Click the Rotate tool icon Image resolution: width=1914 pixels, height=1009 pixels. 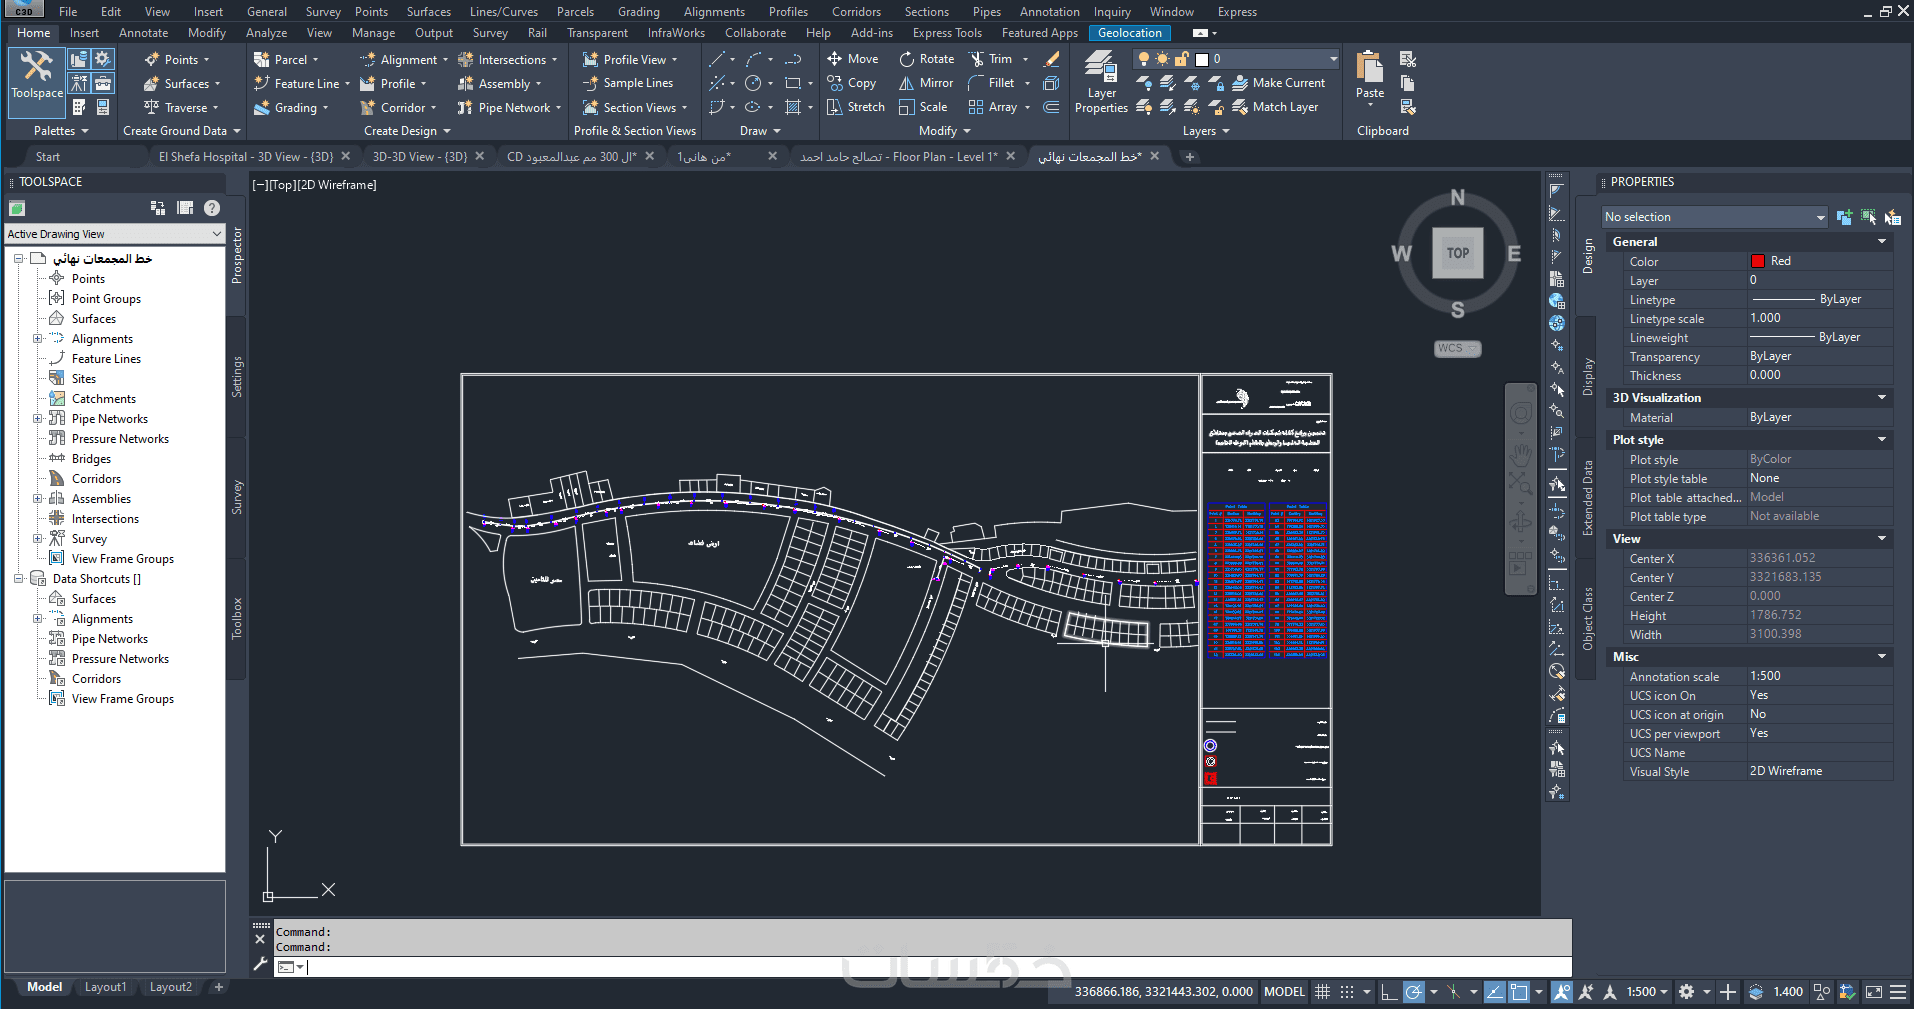pyautogui.click(x=907, y=59)
